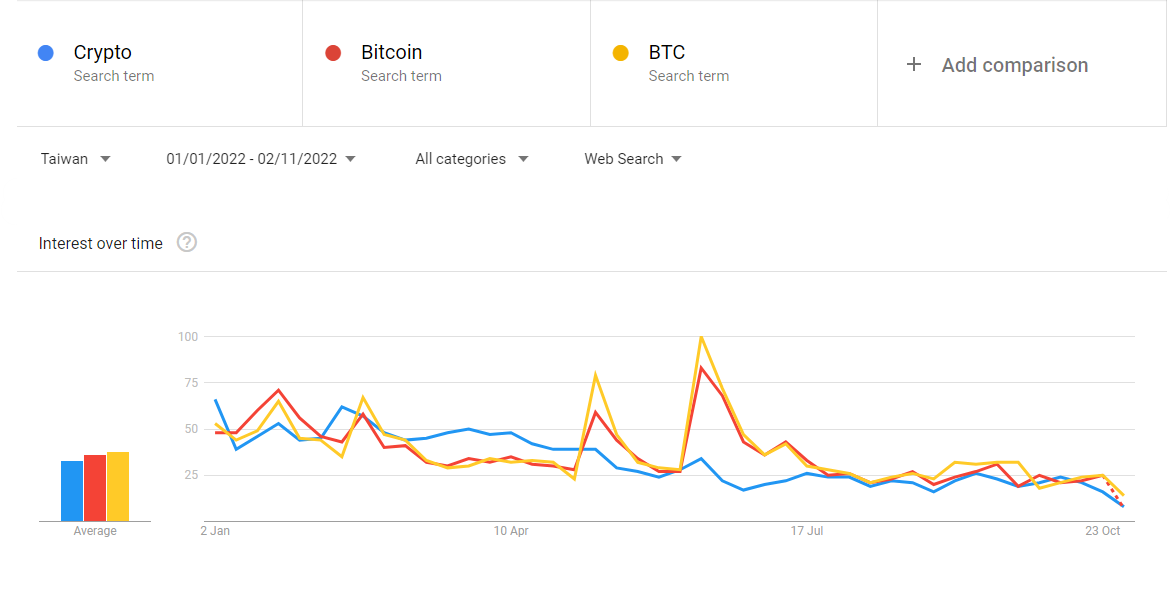This screenshot has height=603, width=1171.
Task: Click the yellow dot beside BTC
Action: click(621, 53)
